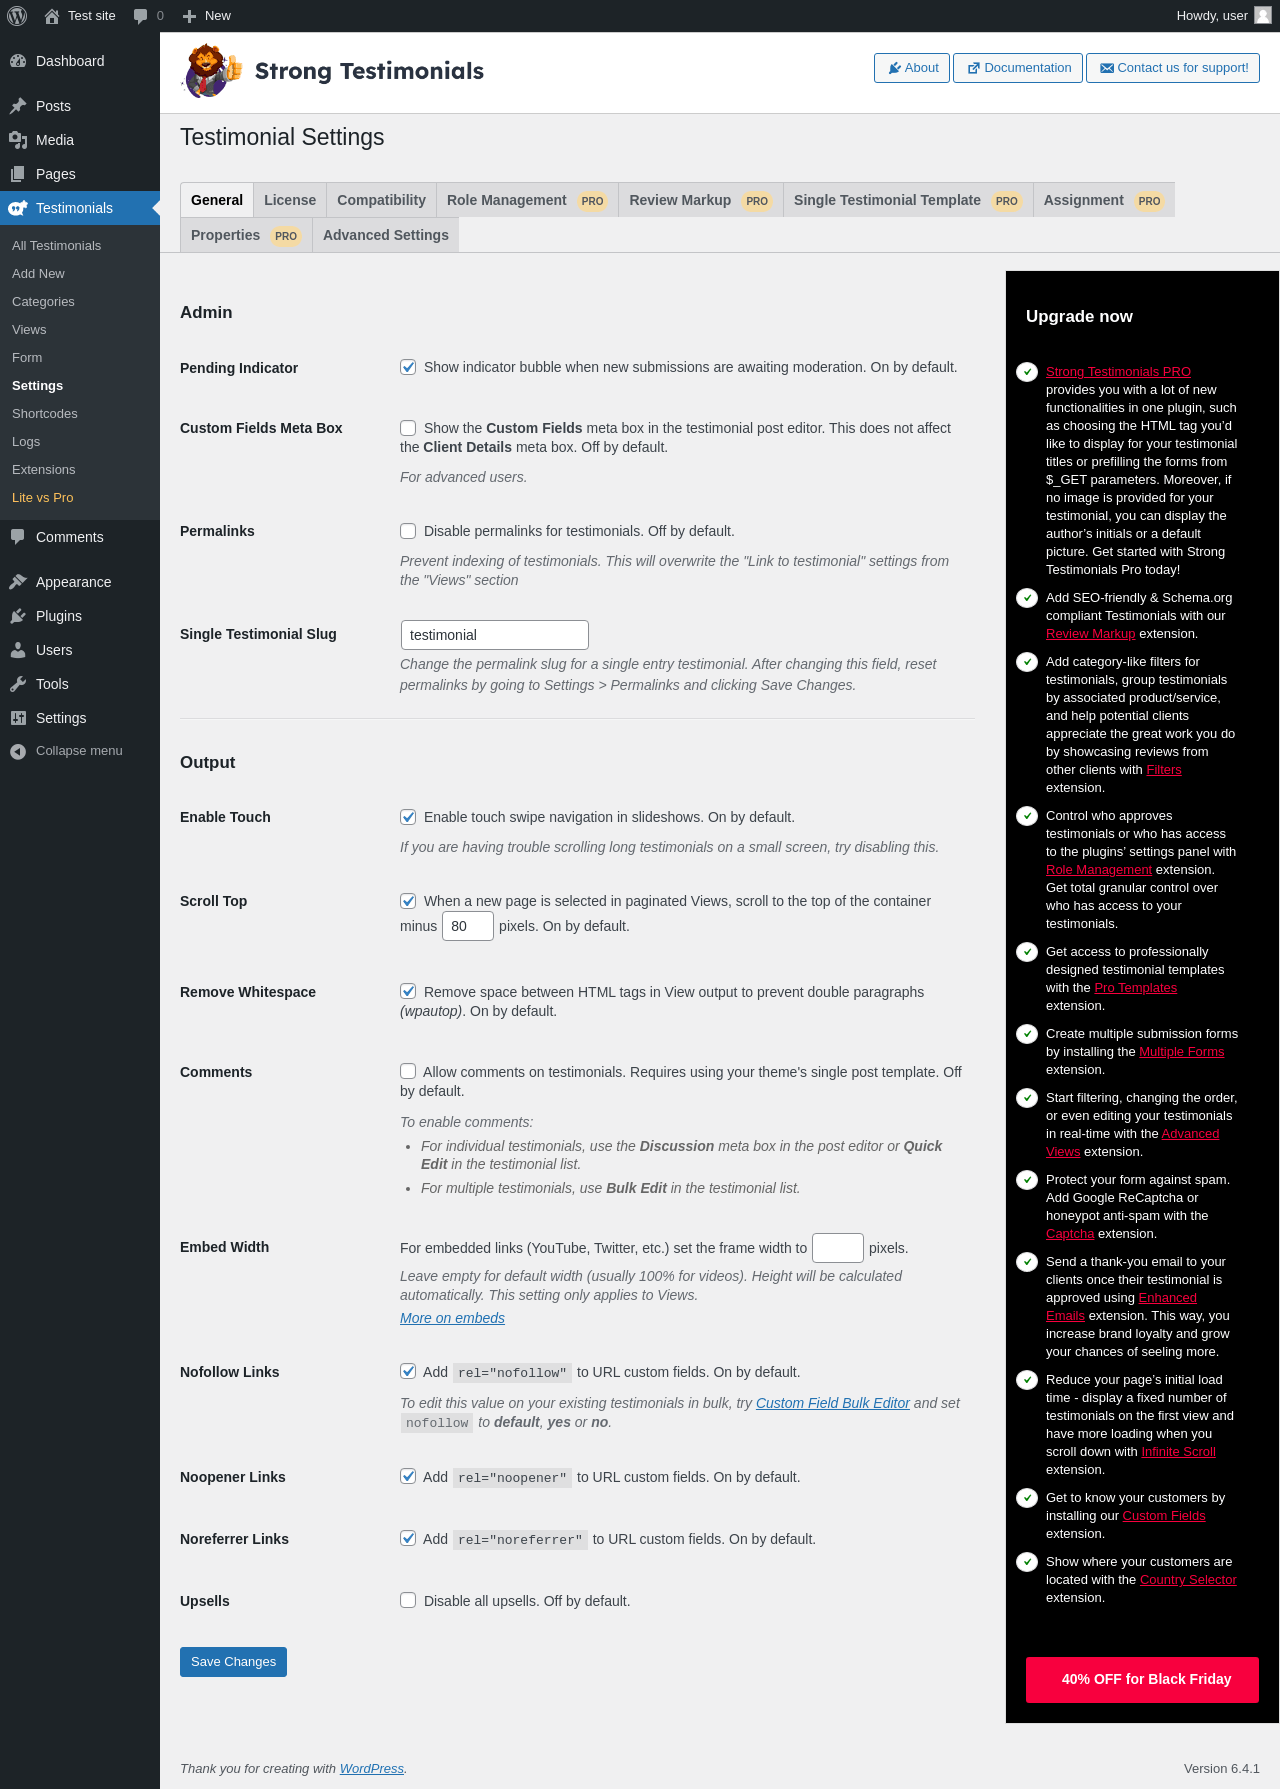Click the Appearance paintbrush icon
This screenshot has width=1280, height=1789.
tap(18, 582)
